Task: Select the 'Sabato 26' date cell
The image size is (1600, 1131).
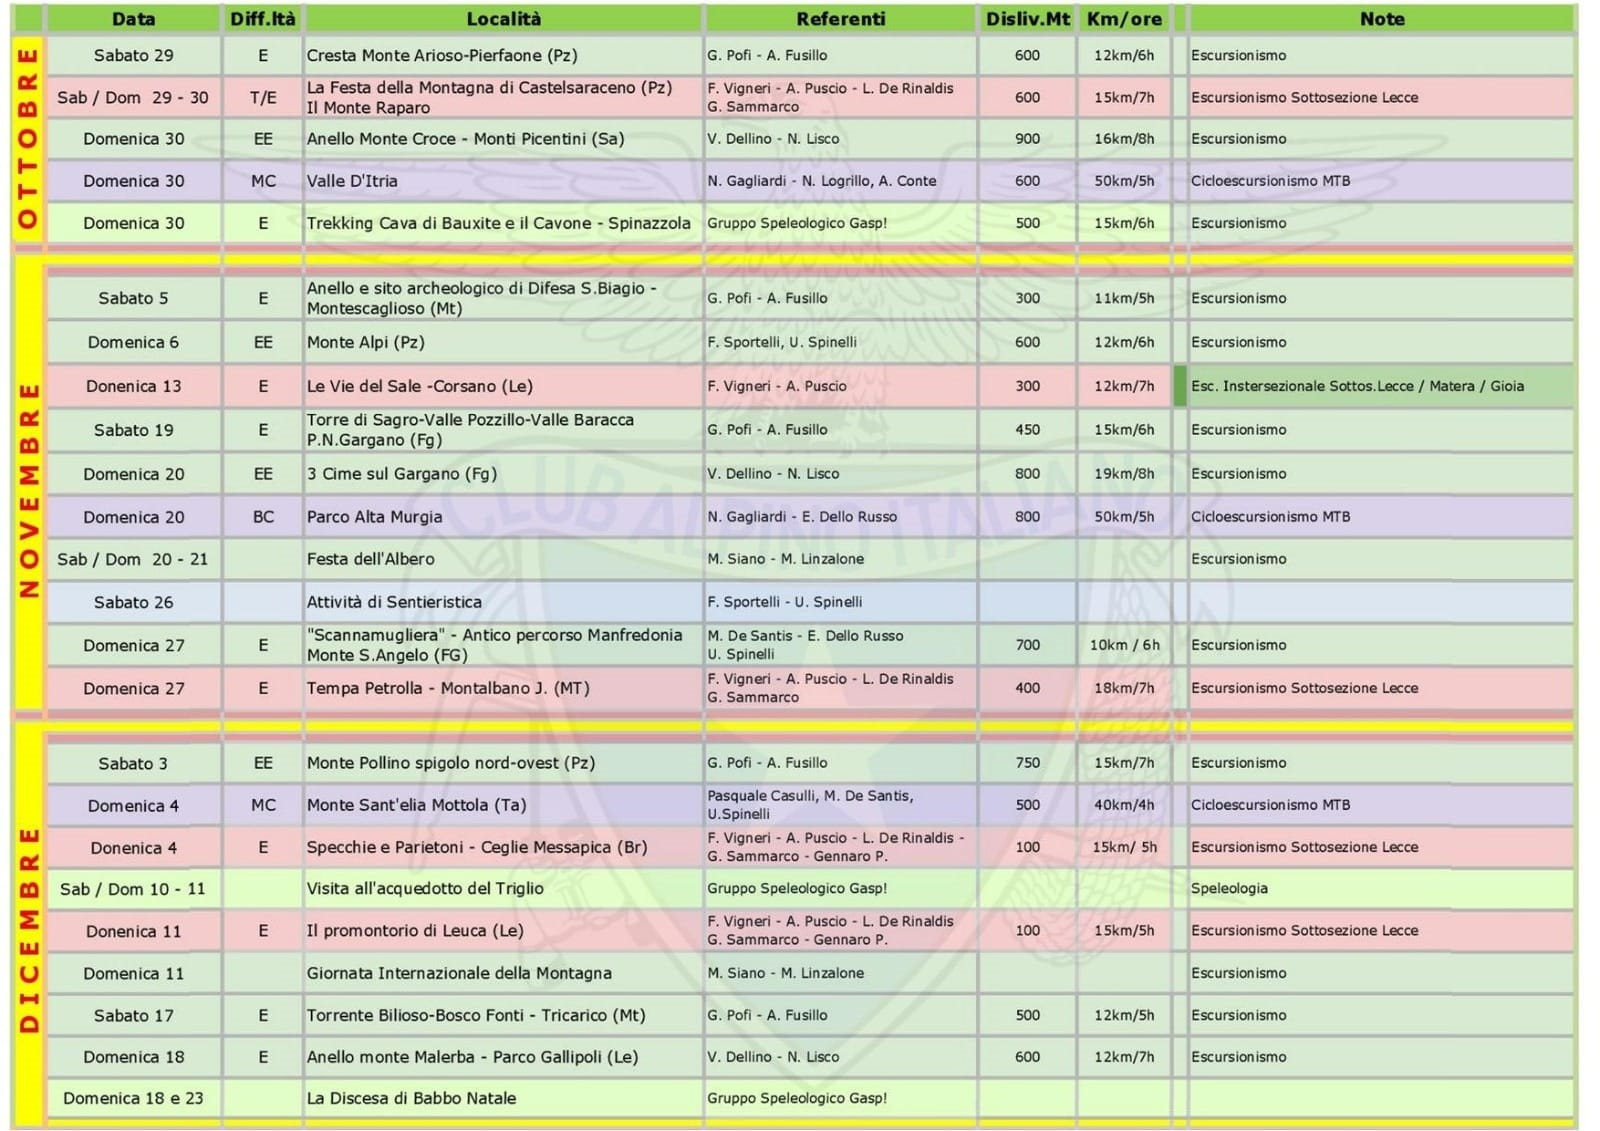Action: click(133, 602)
